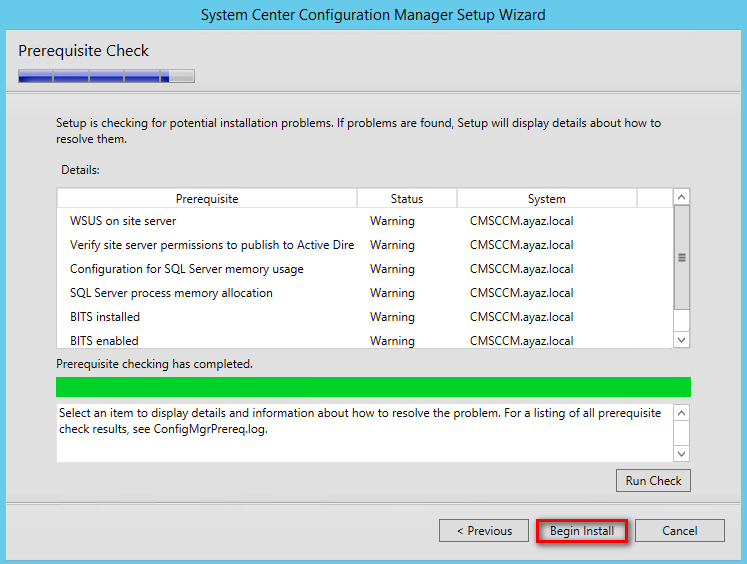Click the prerequisite list scrollbar thumb
The width and height of the screenshot is (747, 564).
[682, 258]
